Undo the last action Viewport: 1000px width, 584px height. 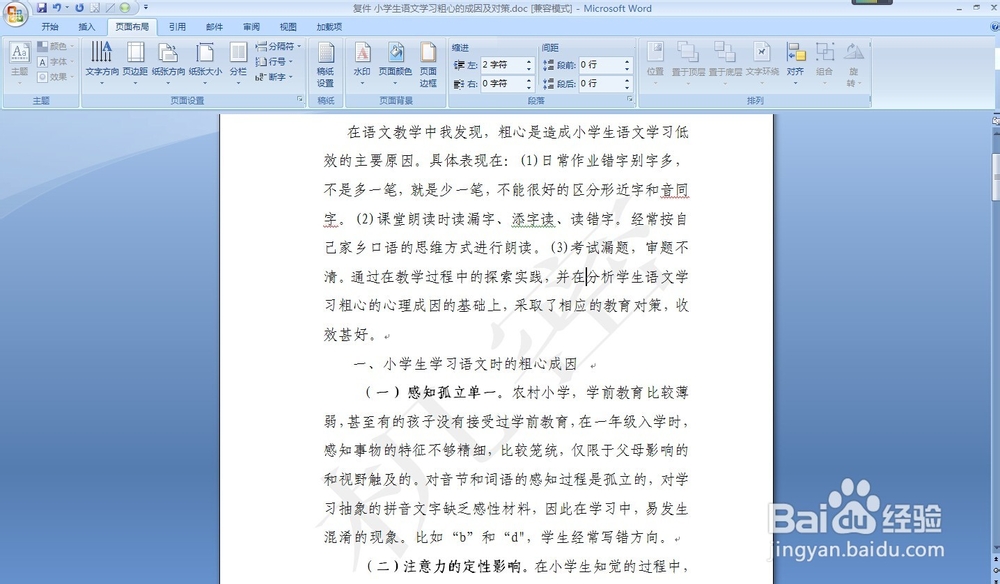pyautogui.click(x=56, y=8)
